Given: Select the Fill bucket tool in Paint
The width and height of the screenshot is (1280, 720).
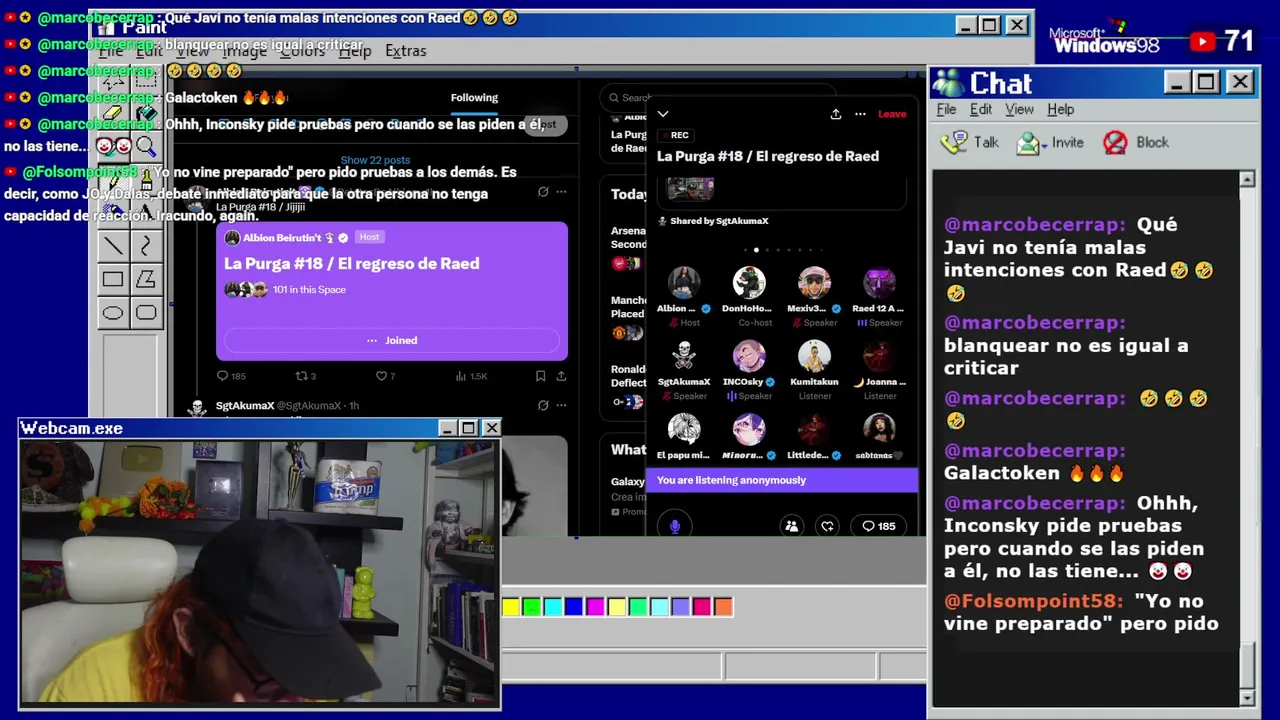Looking at the screenshot, I should pyautogui.click(x=146, y=112).
